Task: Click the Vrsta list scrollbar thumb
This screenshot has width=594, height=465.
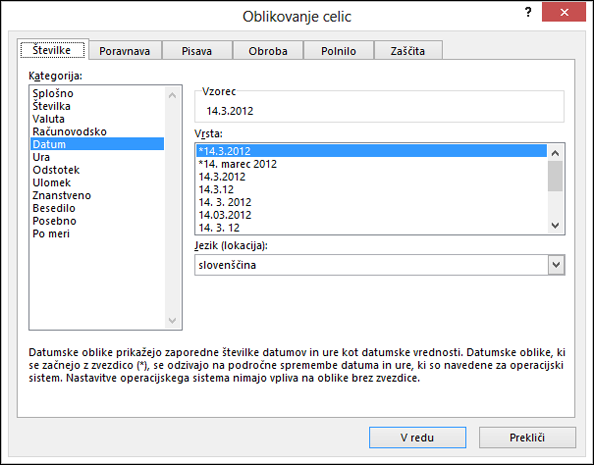Action: (x=555, y=176)
